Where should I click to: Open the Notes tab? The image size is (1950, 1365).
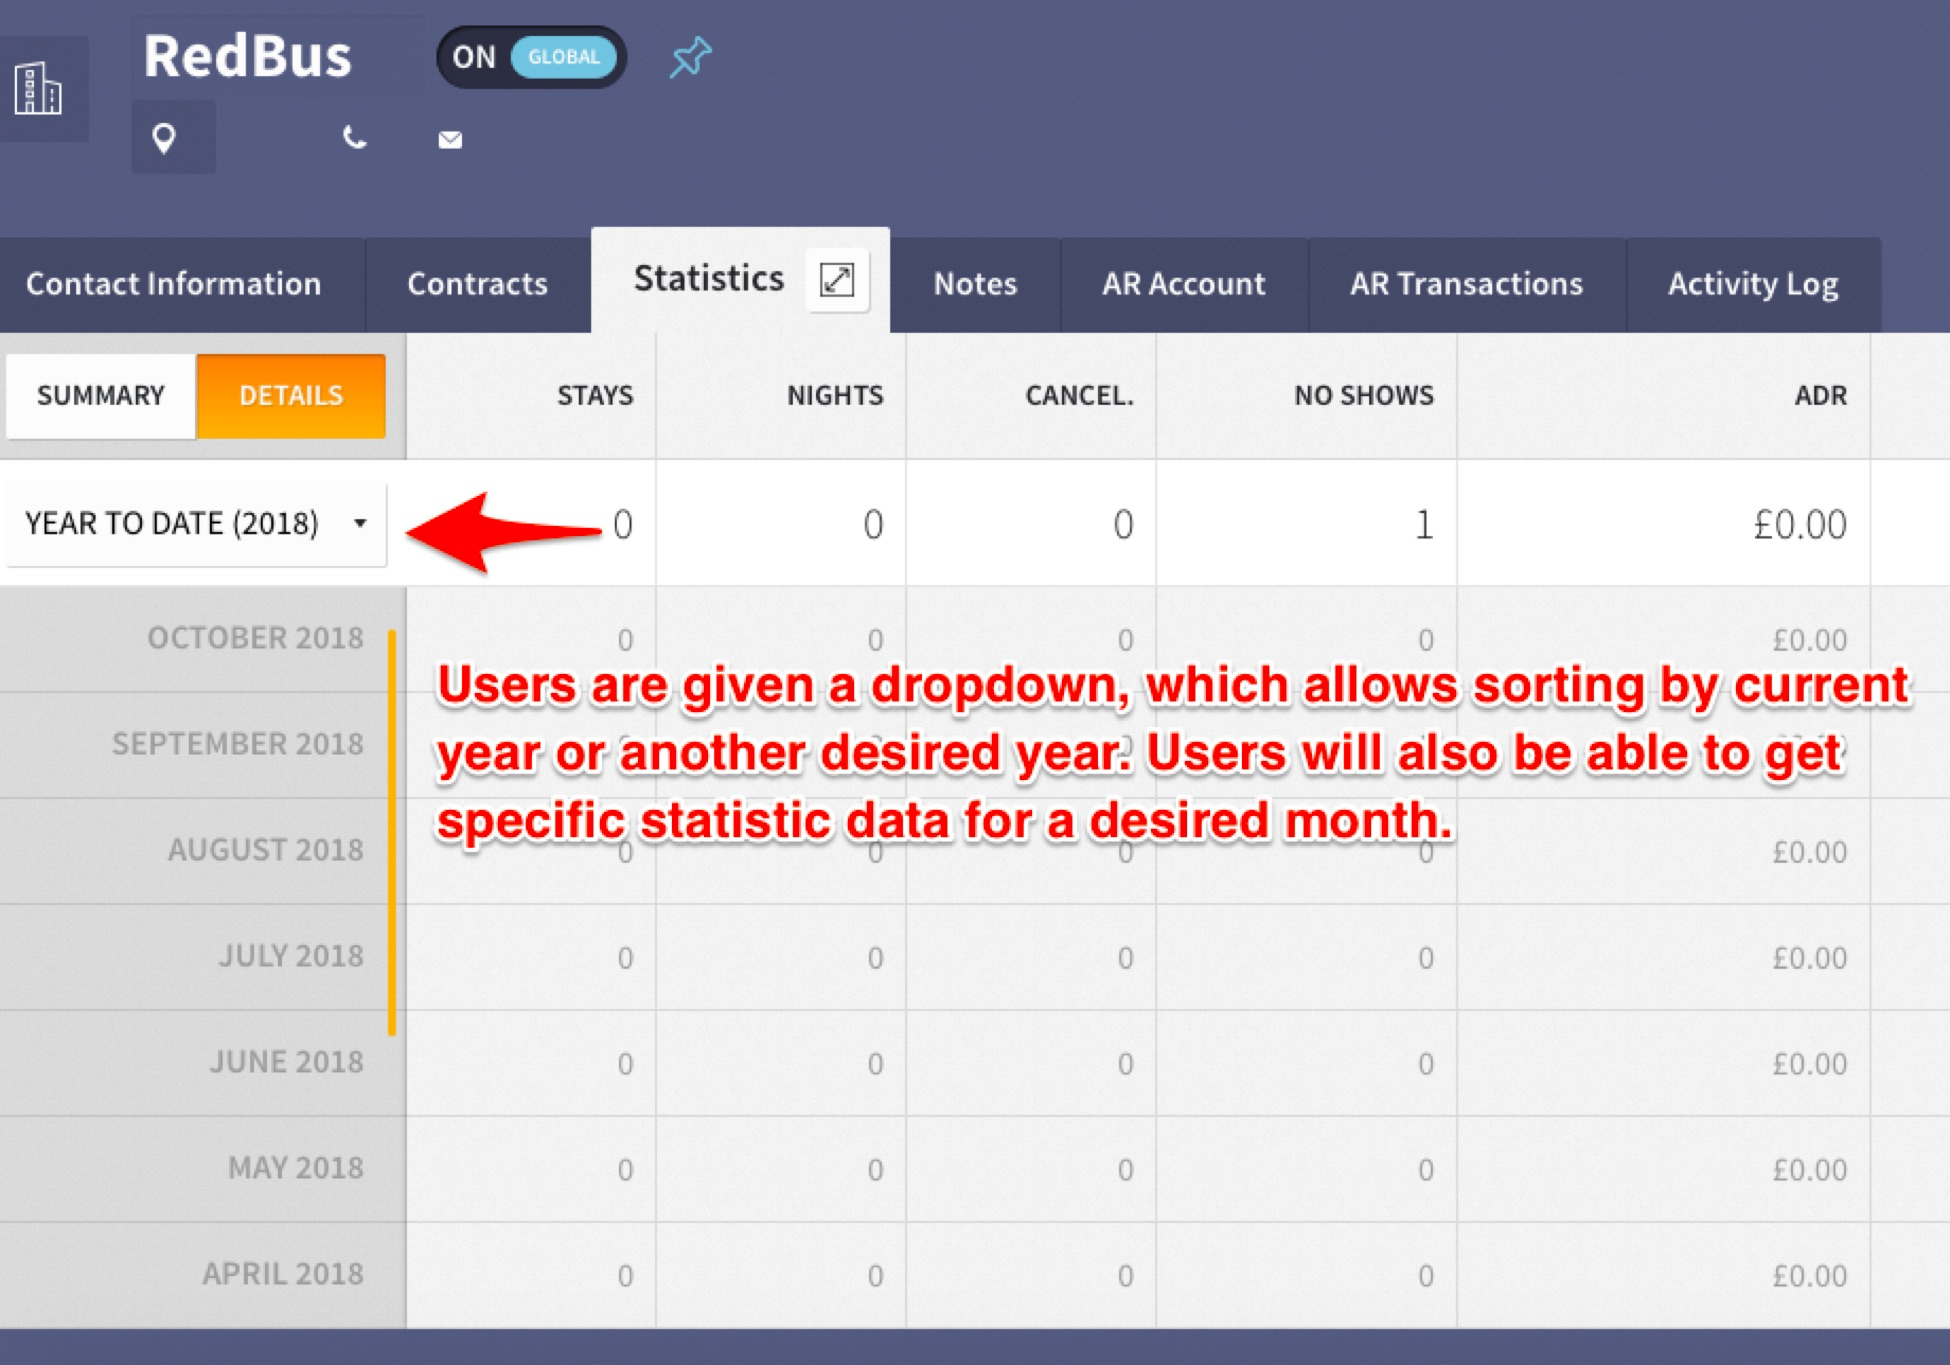tap(975, 285)
